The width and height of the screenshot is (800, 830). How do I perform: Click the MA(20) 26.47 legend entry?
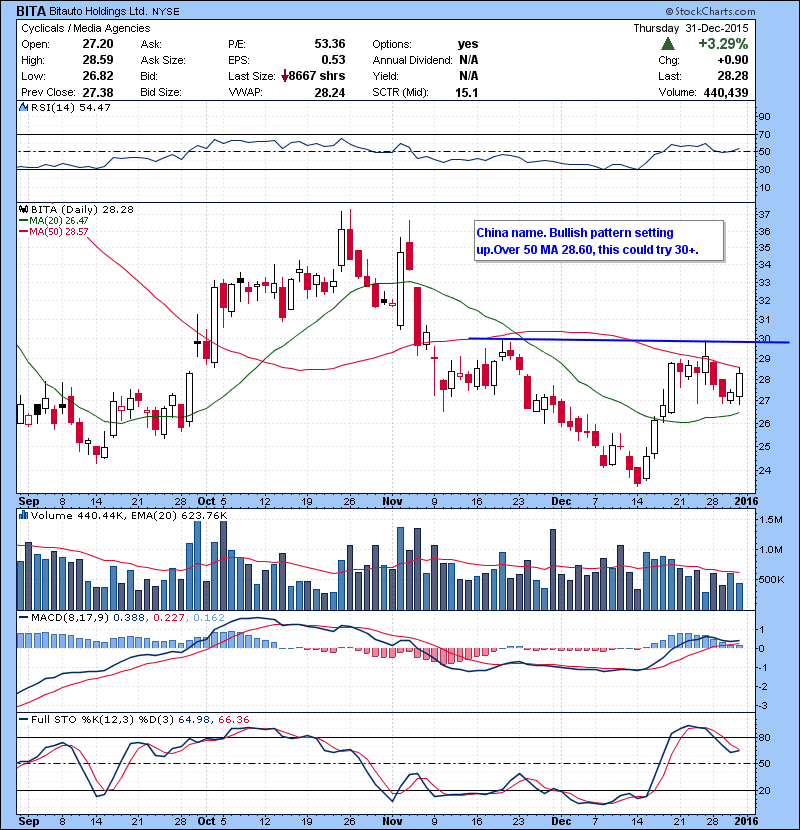coord(54,221)
